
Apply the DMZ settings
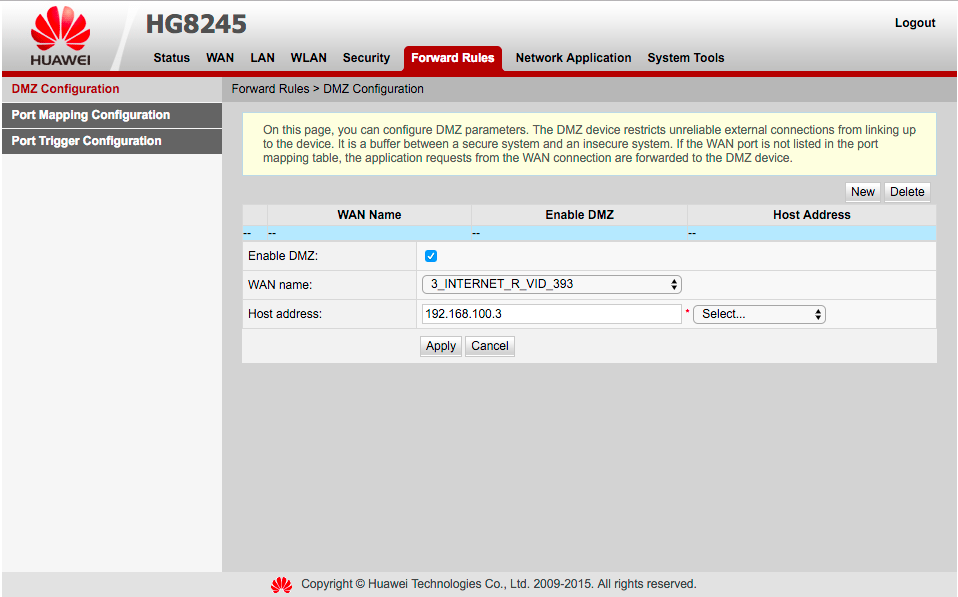[x=441, y=346]
